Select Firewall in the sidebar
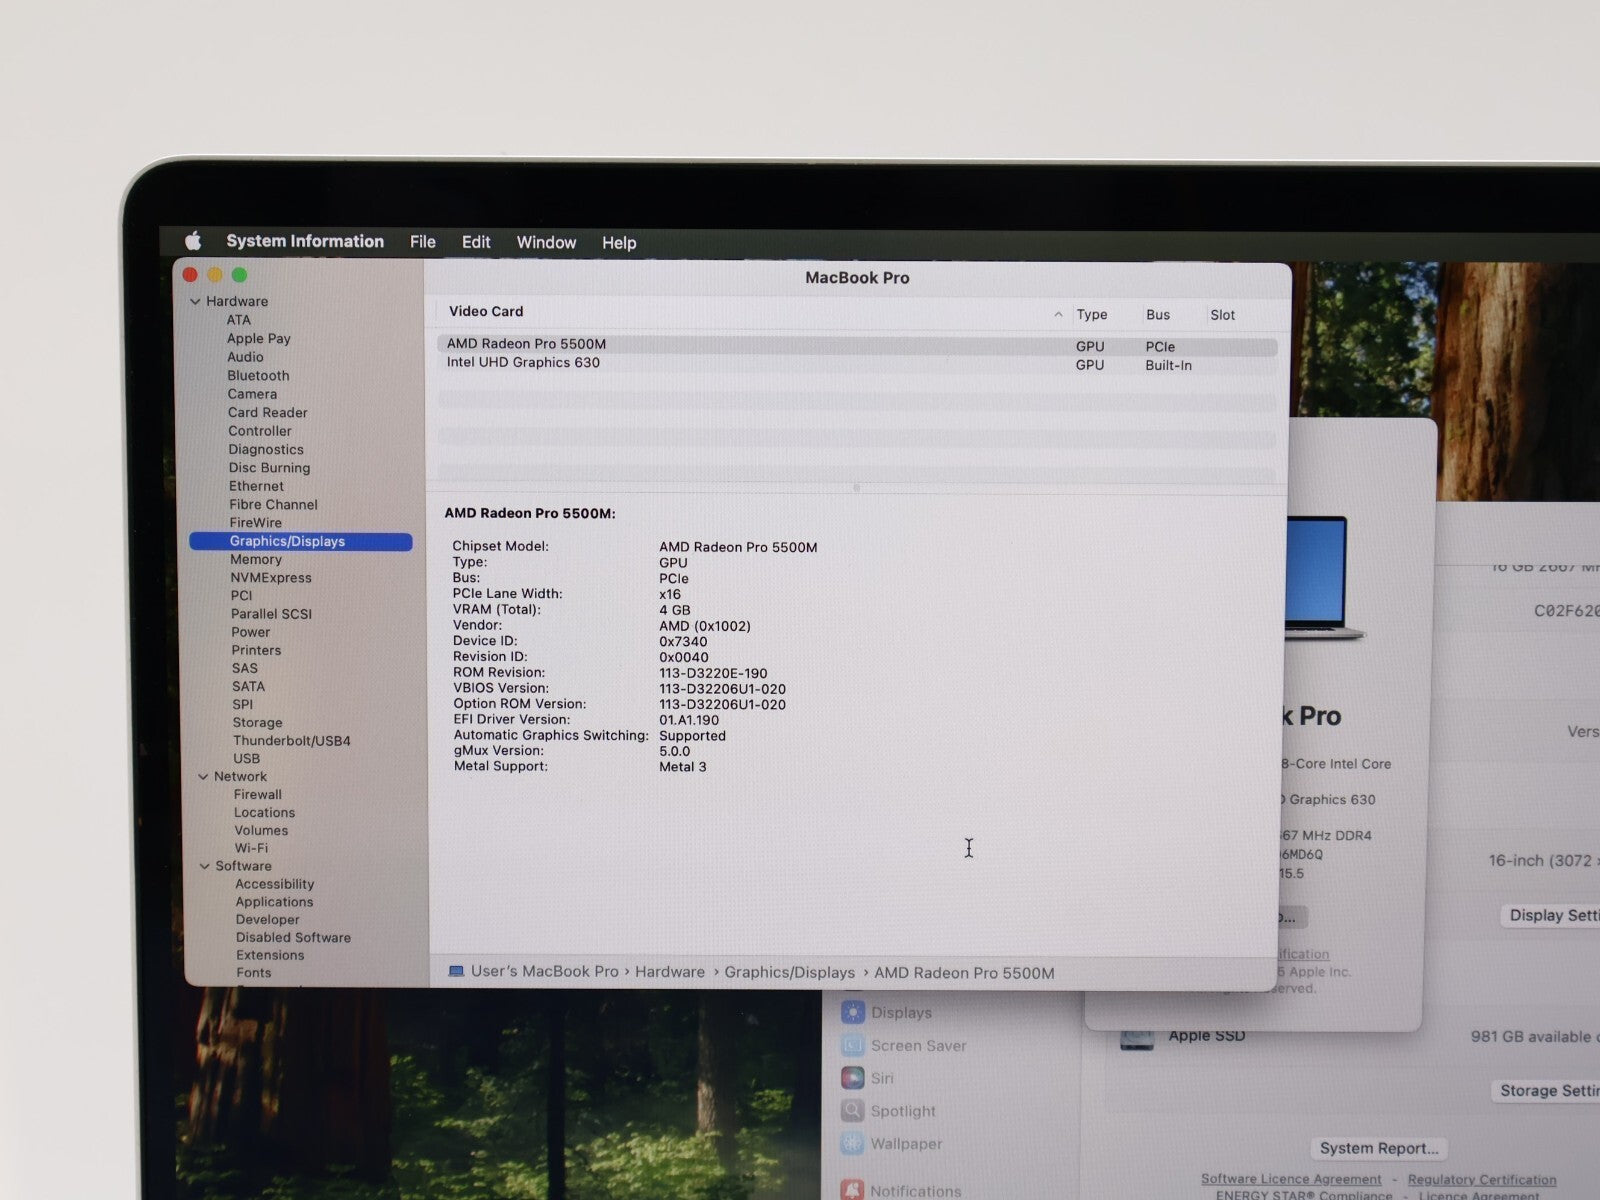1600x1200 pixels. 258,795
